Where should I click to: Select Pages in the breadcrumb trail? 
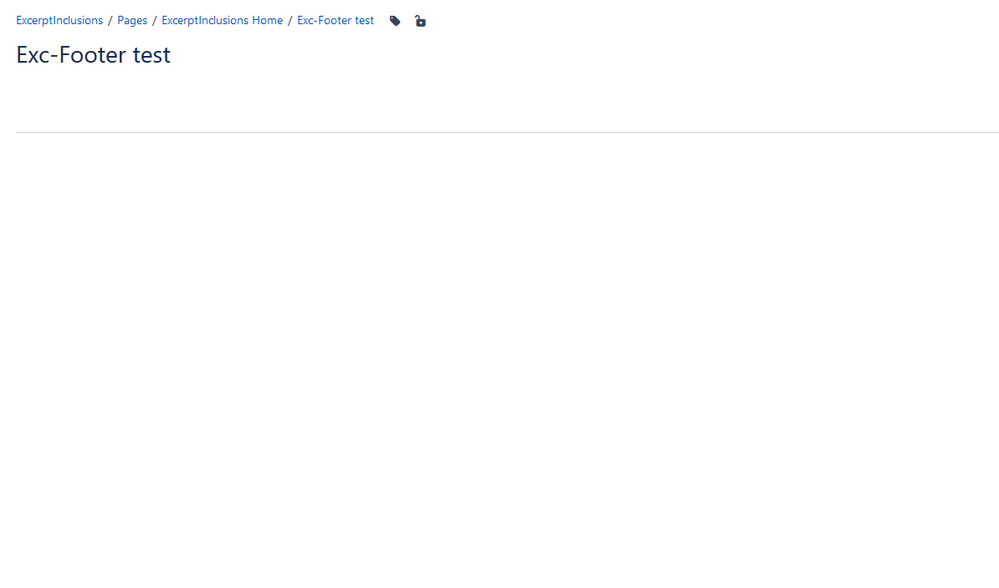131,20
